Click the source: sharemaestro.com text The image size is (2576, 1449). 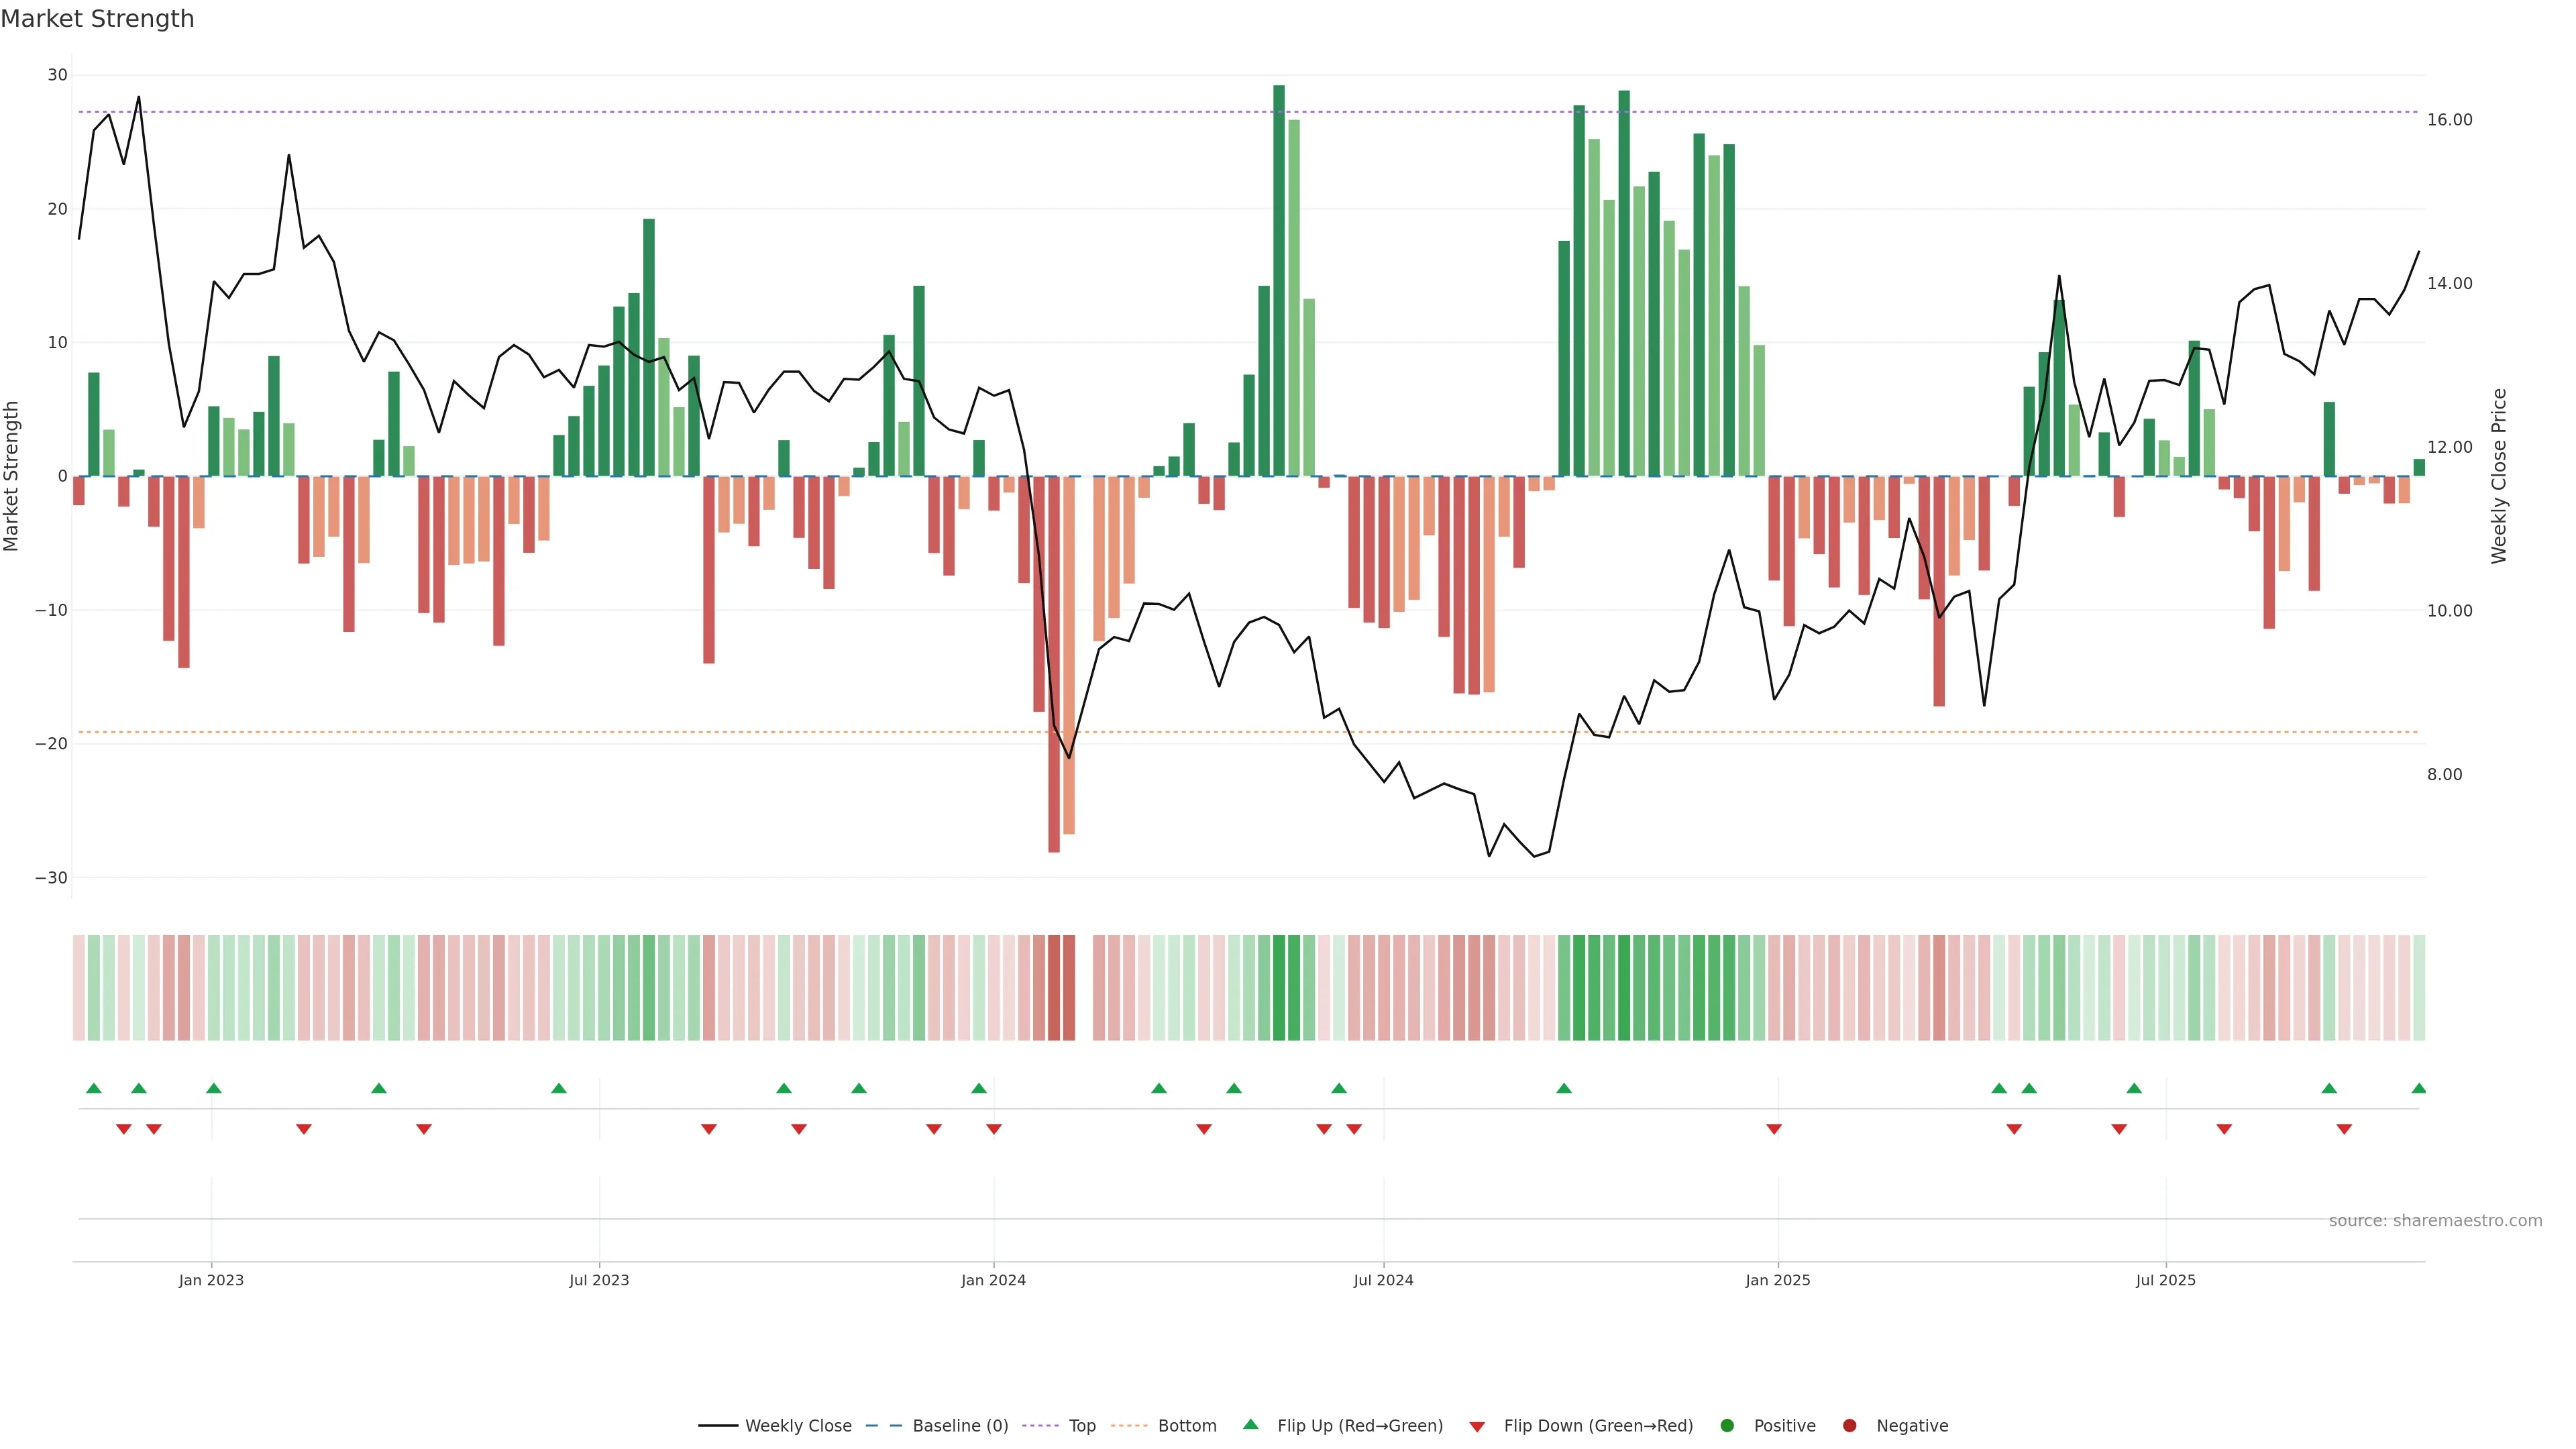point(2435,1221)
